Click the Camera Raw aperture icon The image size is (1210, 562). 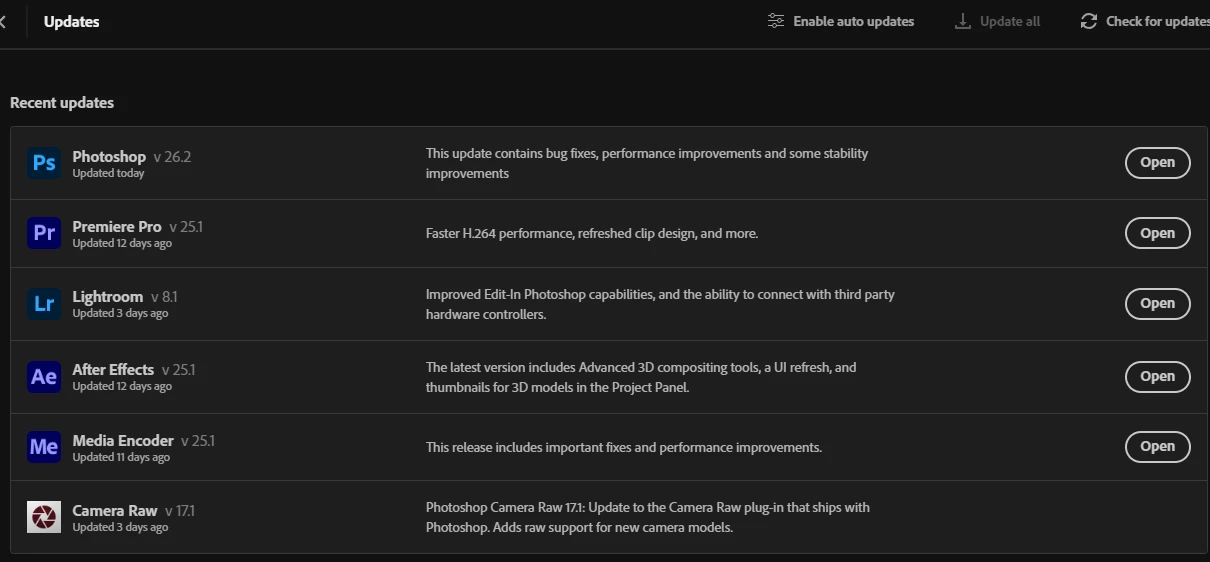[x=44, y=517]
